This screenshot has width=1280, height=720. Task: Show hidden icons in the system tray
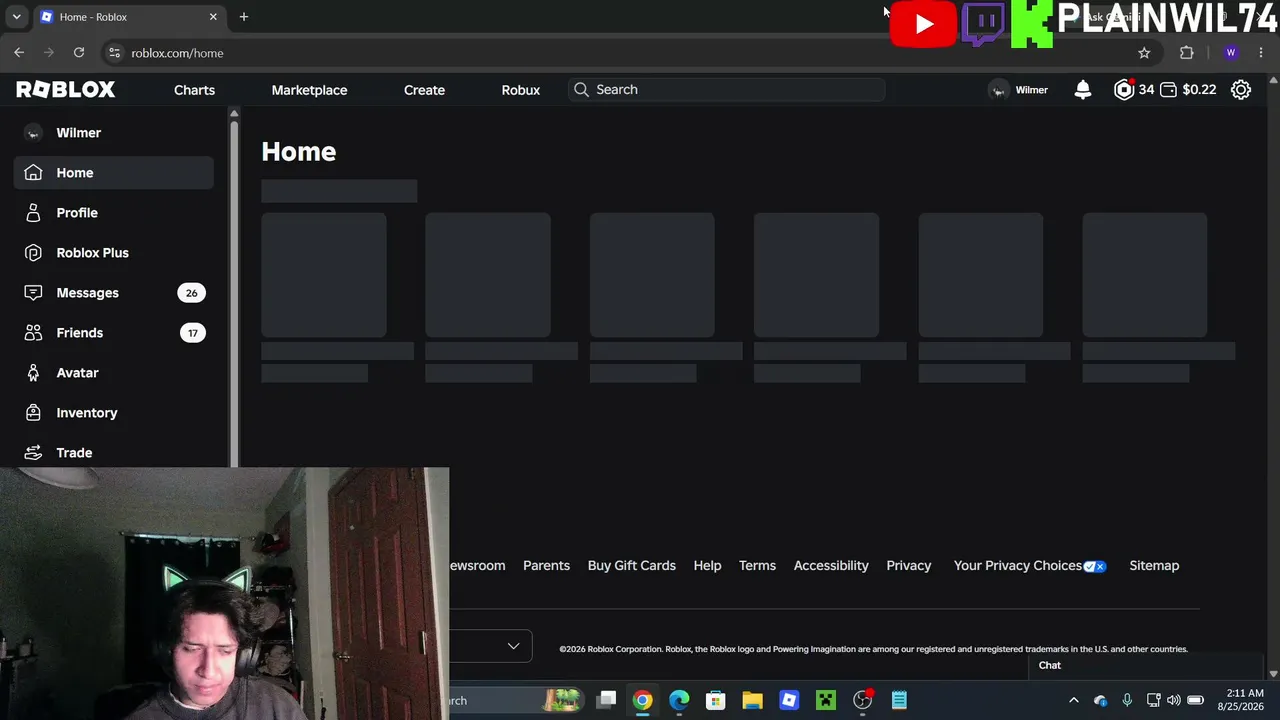point(1074,700)
